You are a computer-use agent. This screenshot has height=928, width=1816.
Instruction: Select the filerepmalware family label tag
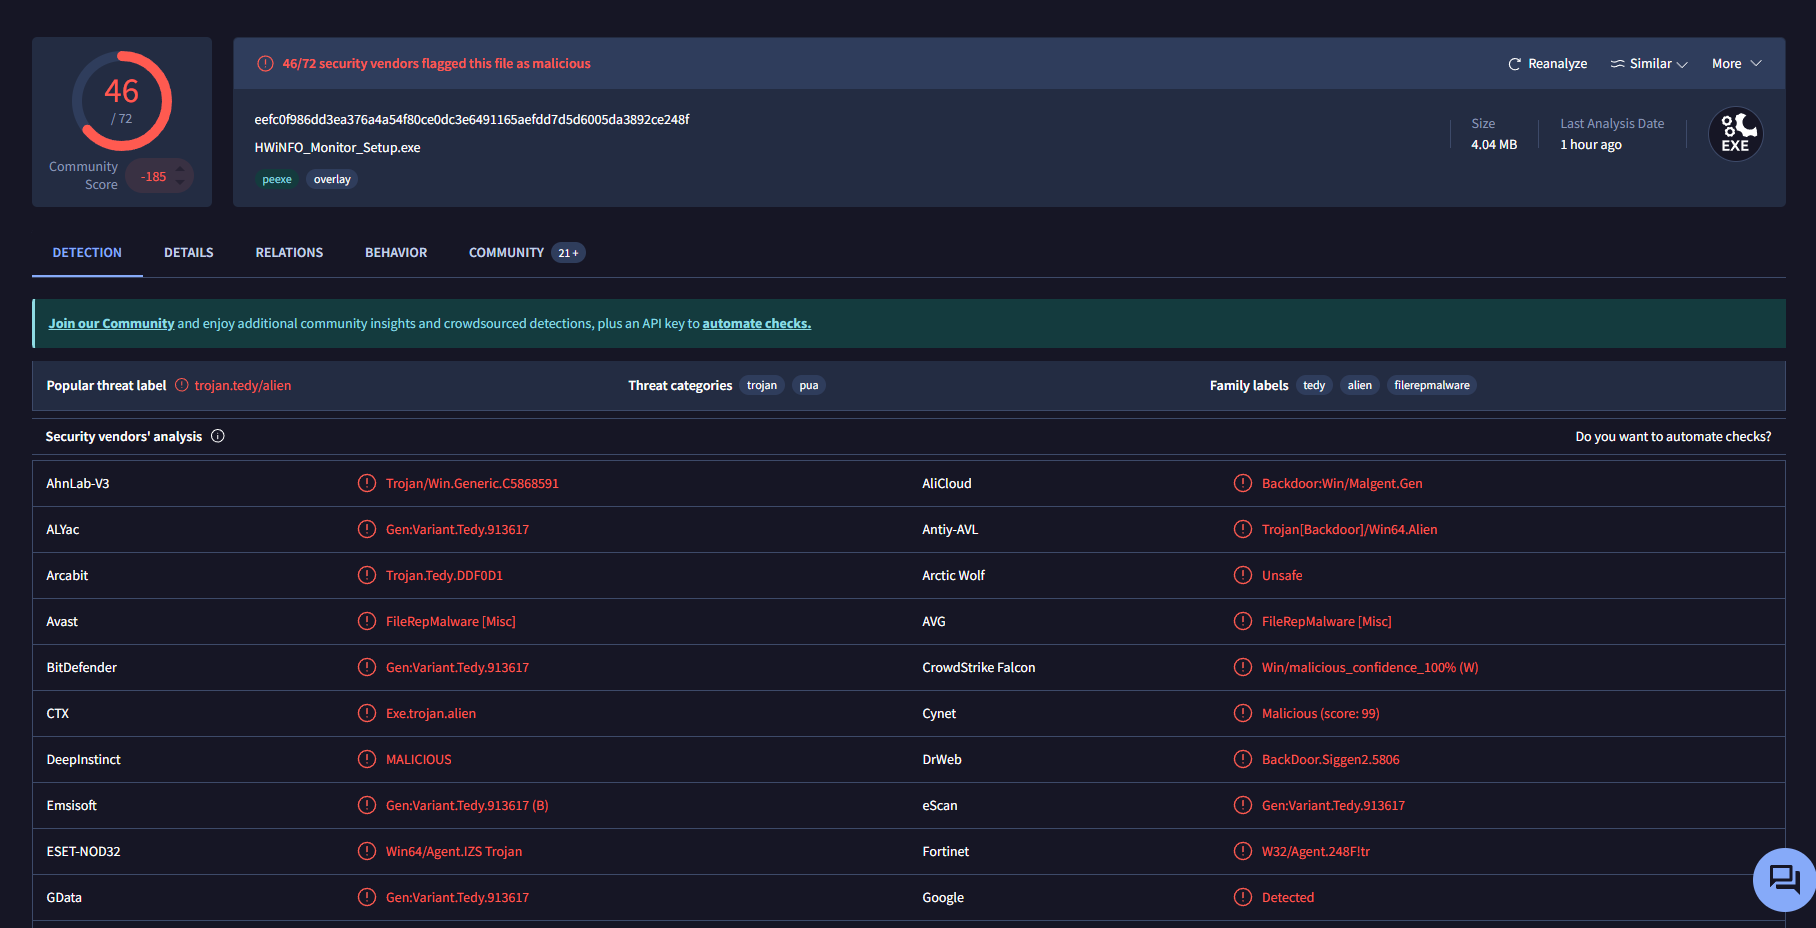pos(1431,385)
